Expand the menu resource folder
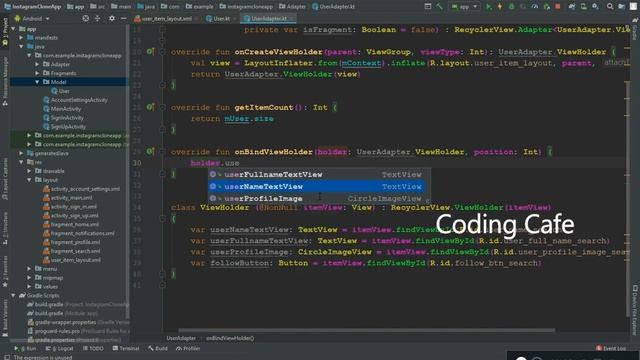Image resolution: width=640 pixels, height=360 pixels. point(29,269)
